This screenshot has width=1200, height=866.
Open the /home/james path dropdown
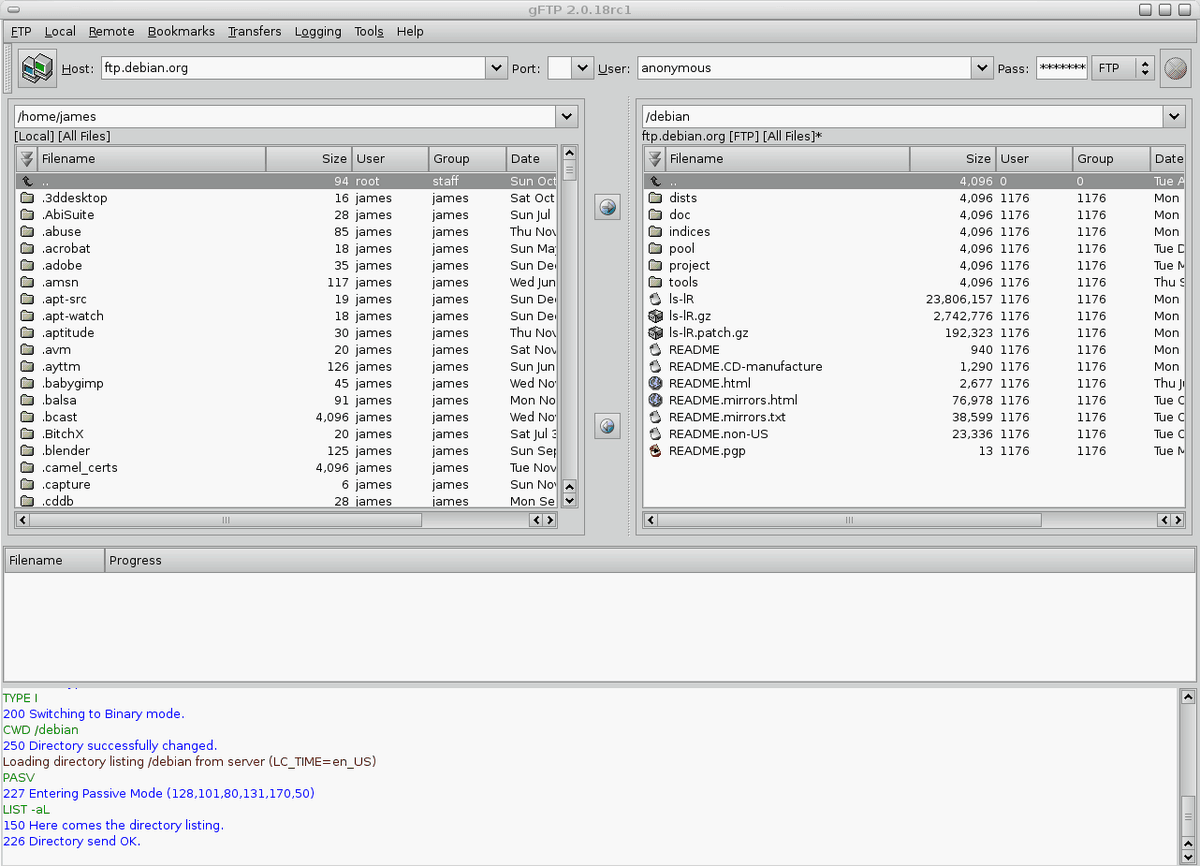567,116
